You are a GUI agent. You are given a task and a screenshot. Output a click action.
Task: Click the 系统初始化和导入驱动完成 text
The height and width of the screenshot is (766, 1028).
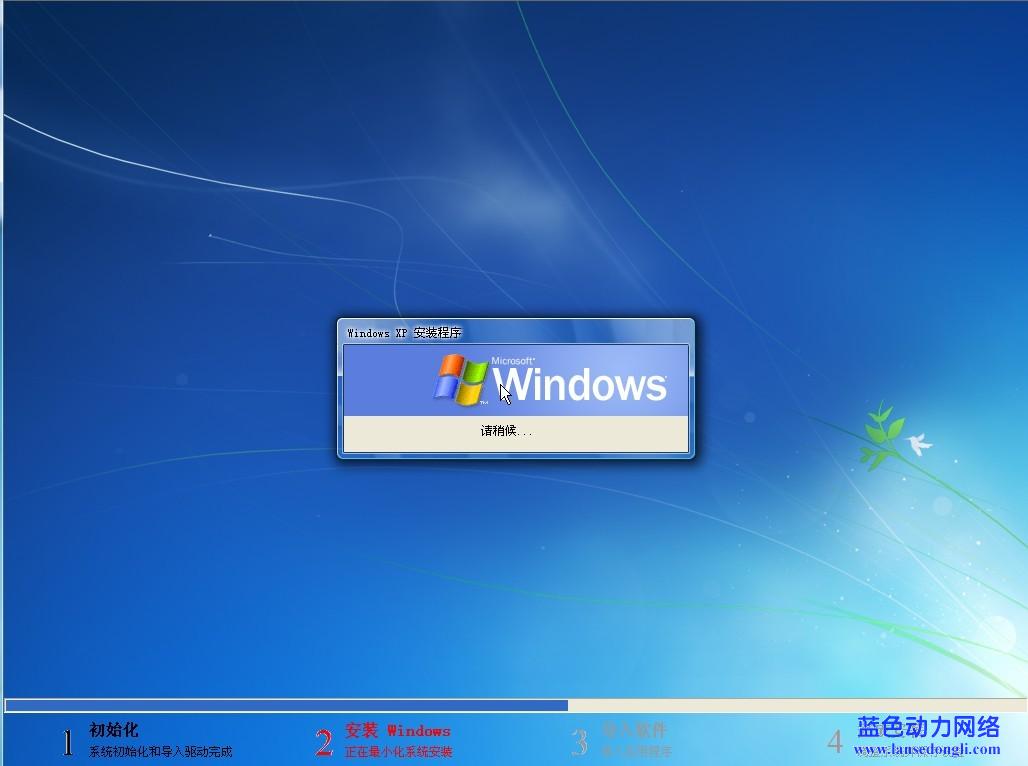point(161,752)
